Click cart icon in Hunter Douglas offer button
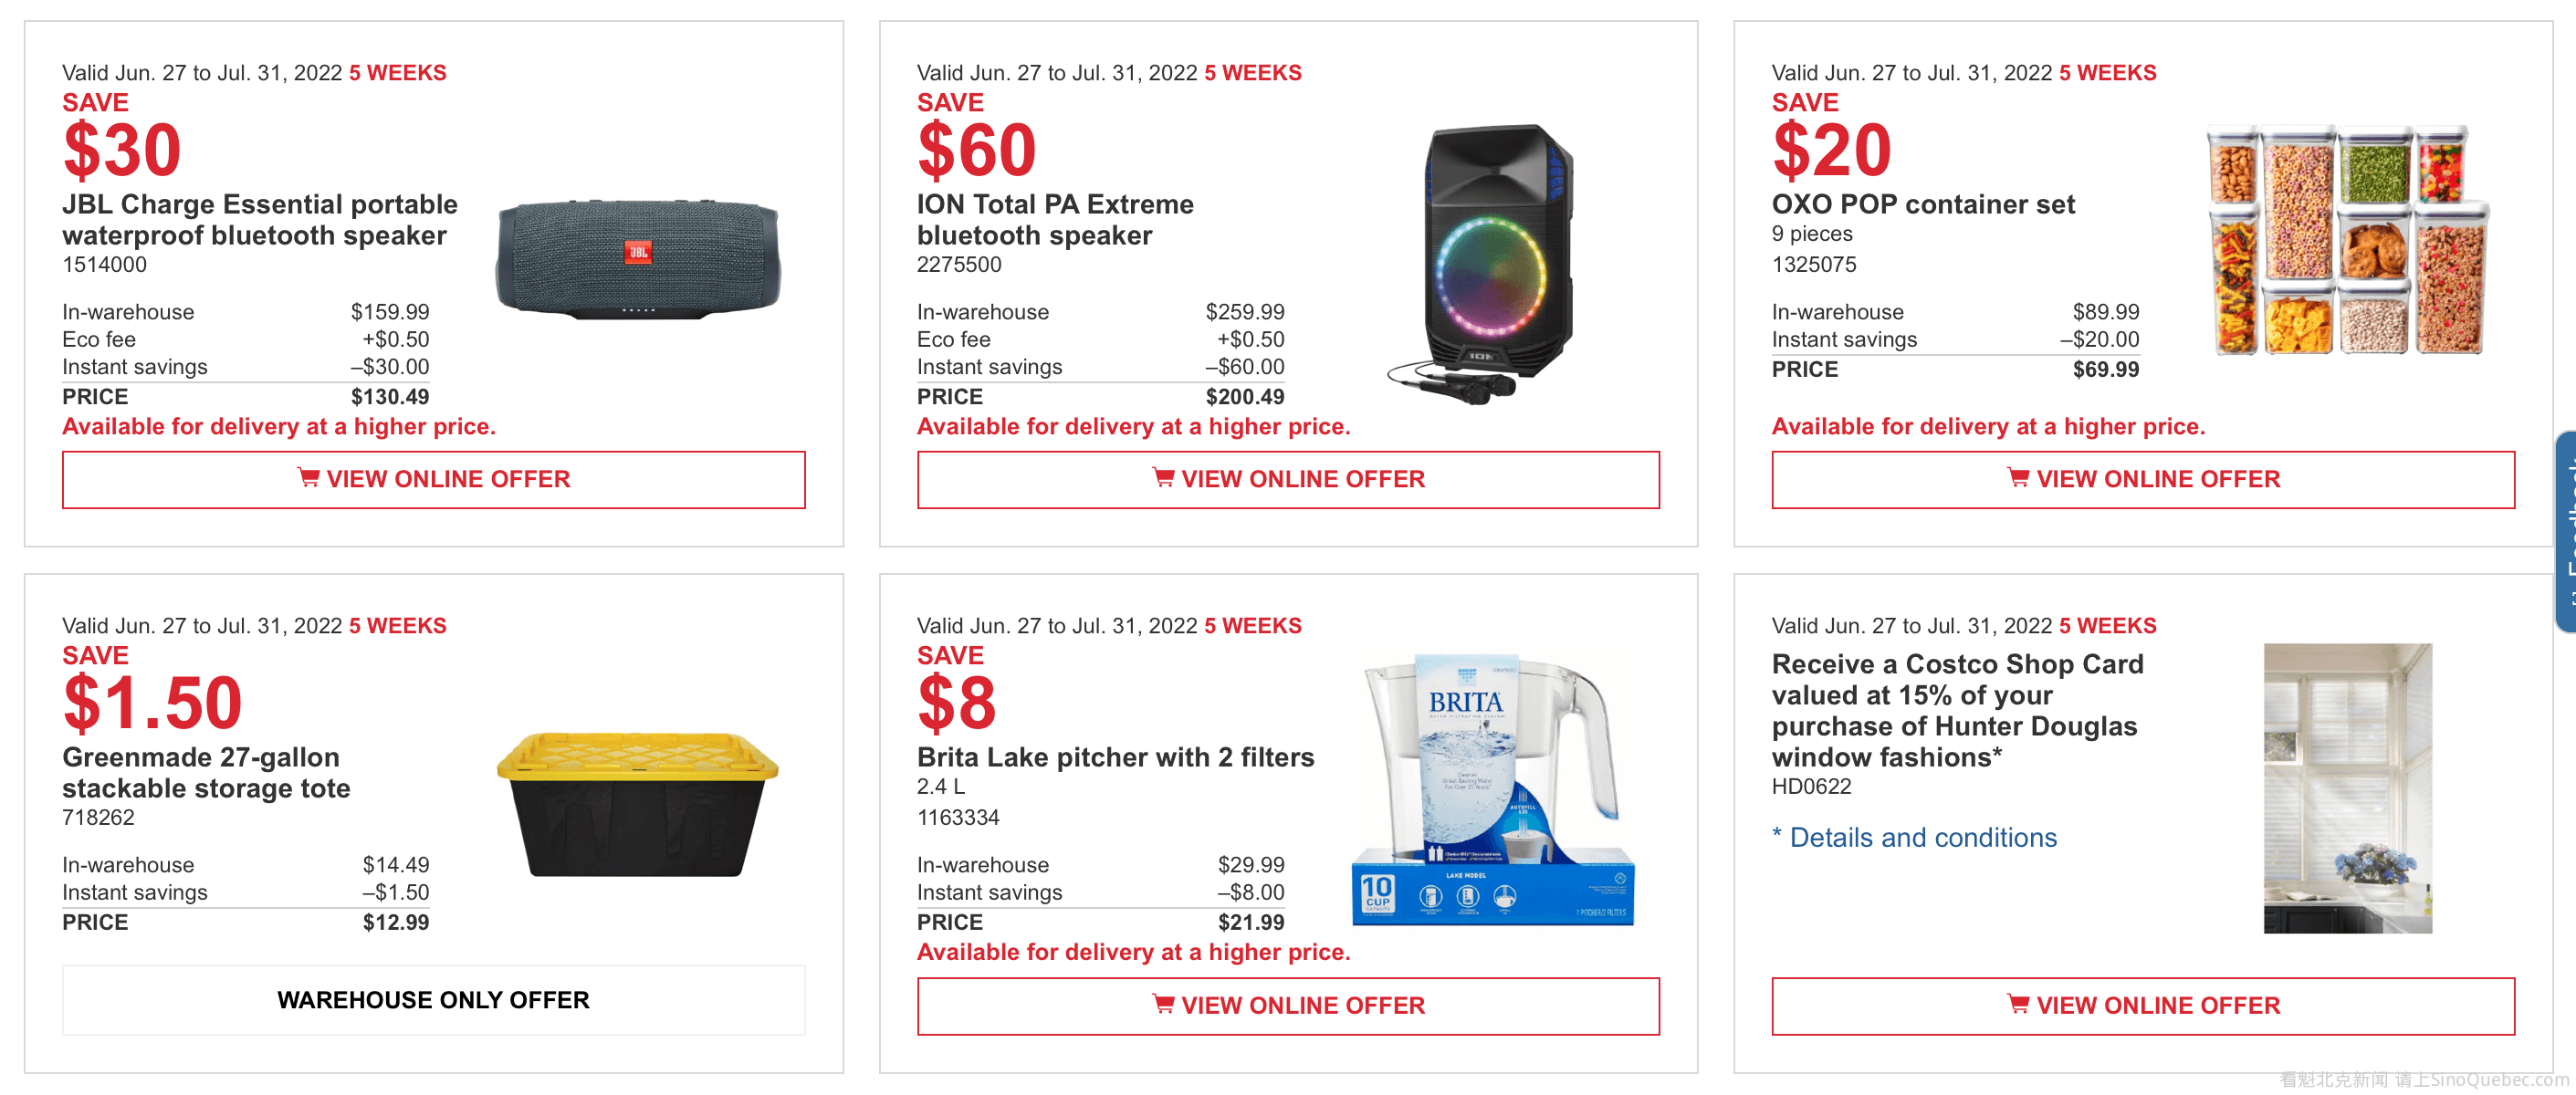Image resolution: width=2576 pixels, height=1095 pixels. pos(2018,1004)
